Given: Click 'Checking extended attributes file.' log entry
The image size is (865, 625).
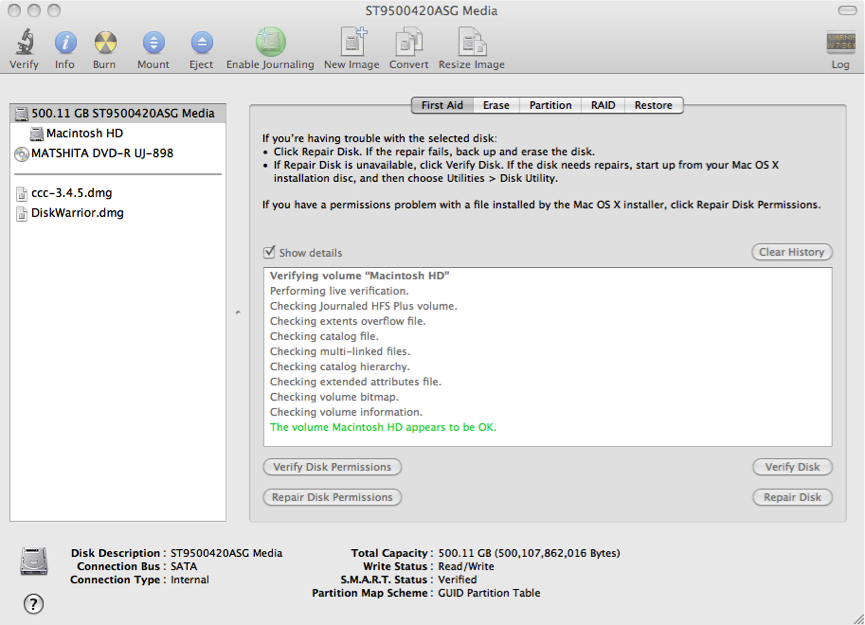Looking at the screenshot, I should coord(355,382).
